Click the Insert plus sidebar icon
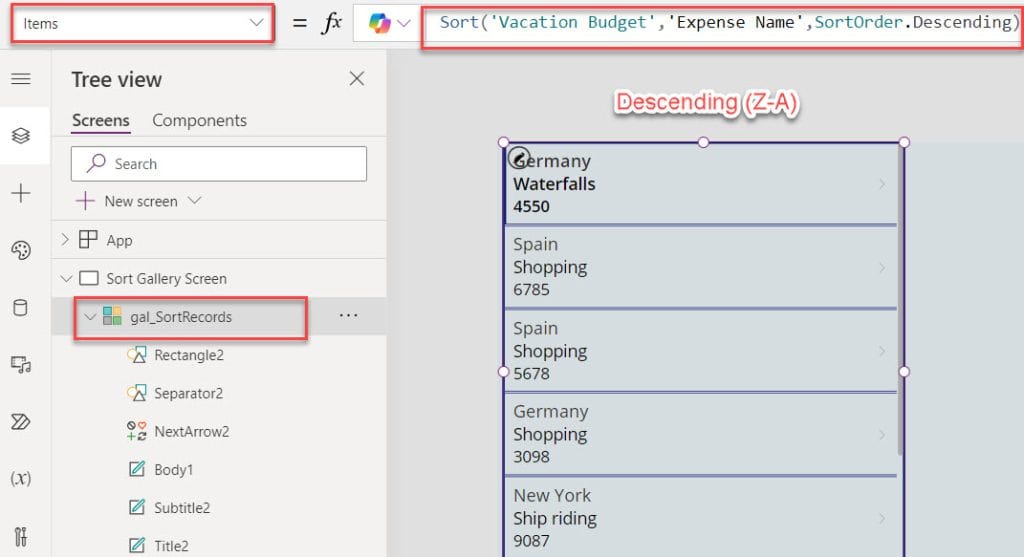Viewport: 1024px width, 557px height. (21, 193)
